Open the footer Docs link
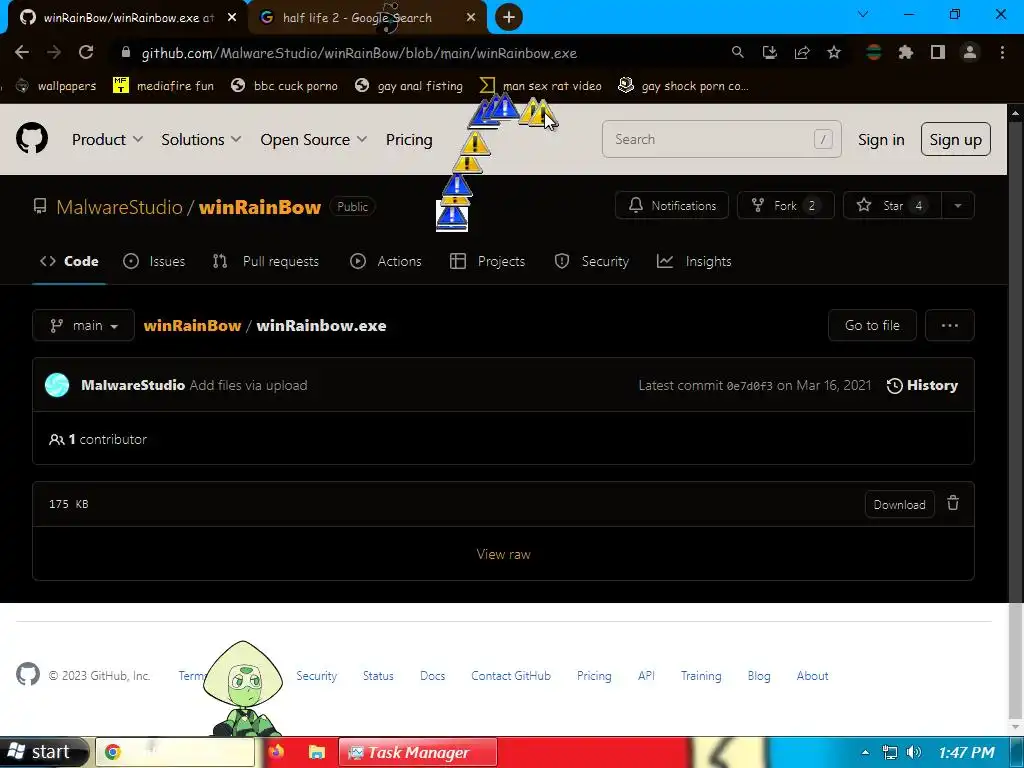 [x=432, y=675]
